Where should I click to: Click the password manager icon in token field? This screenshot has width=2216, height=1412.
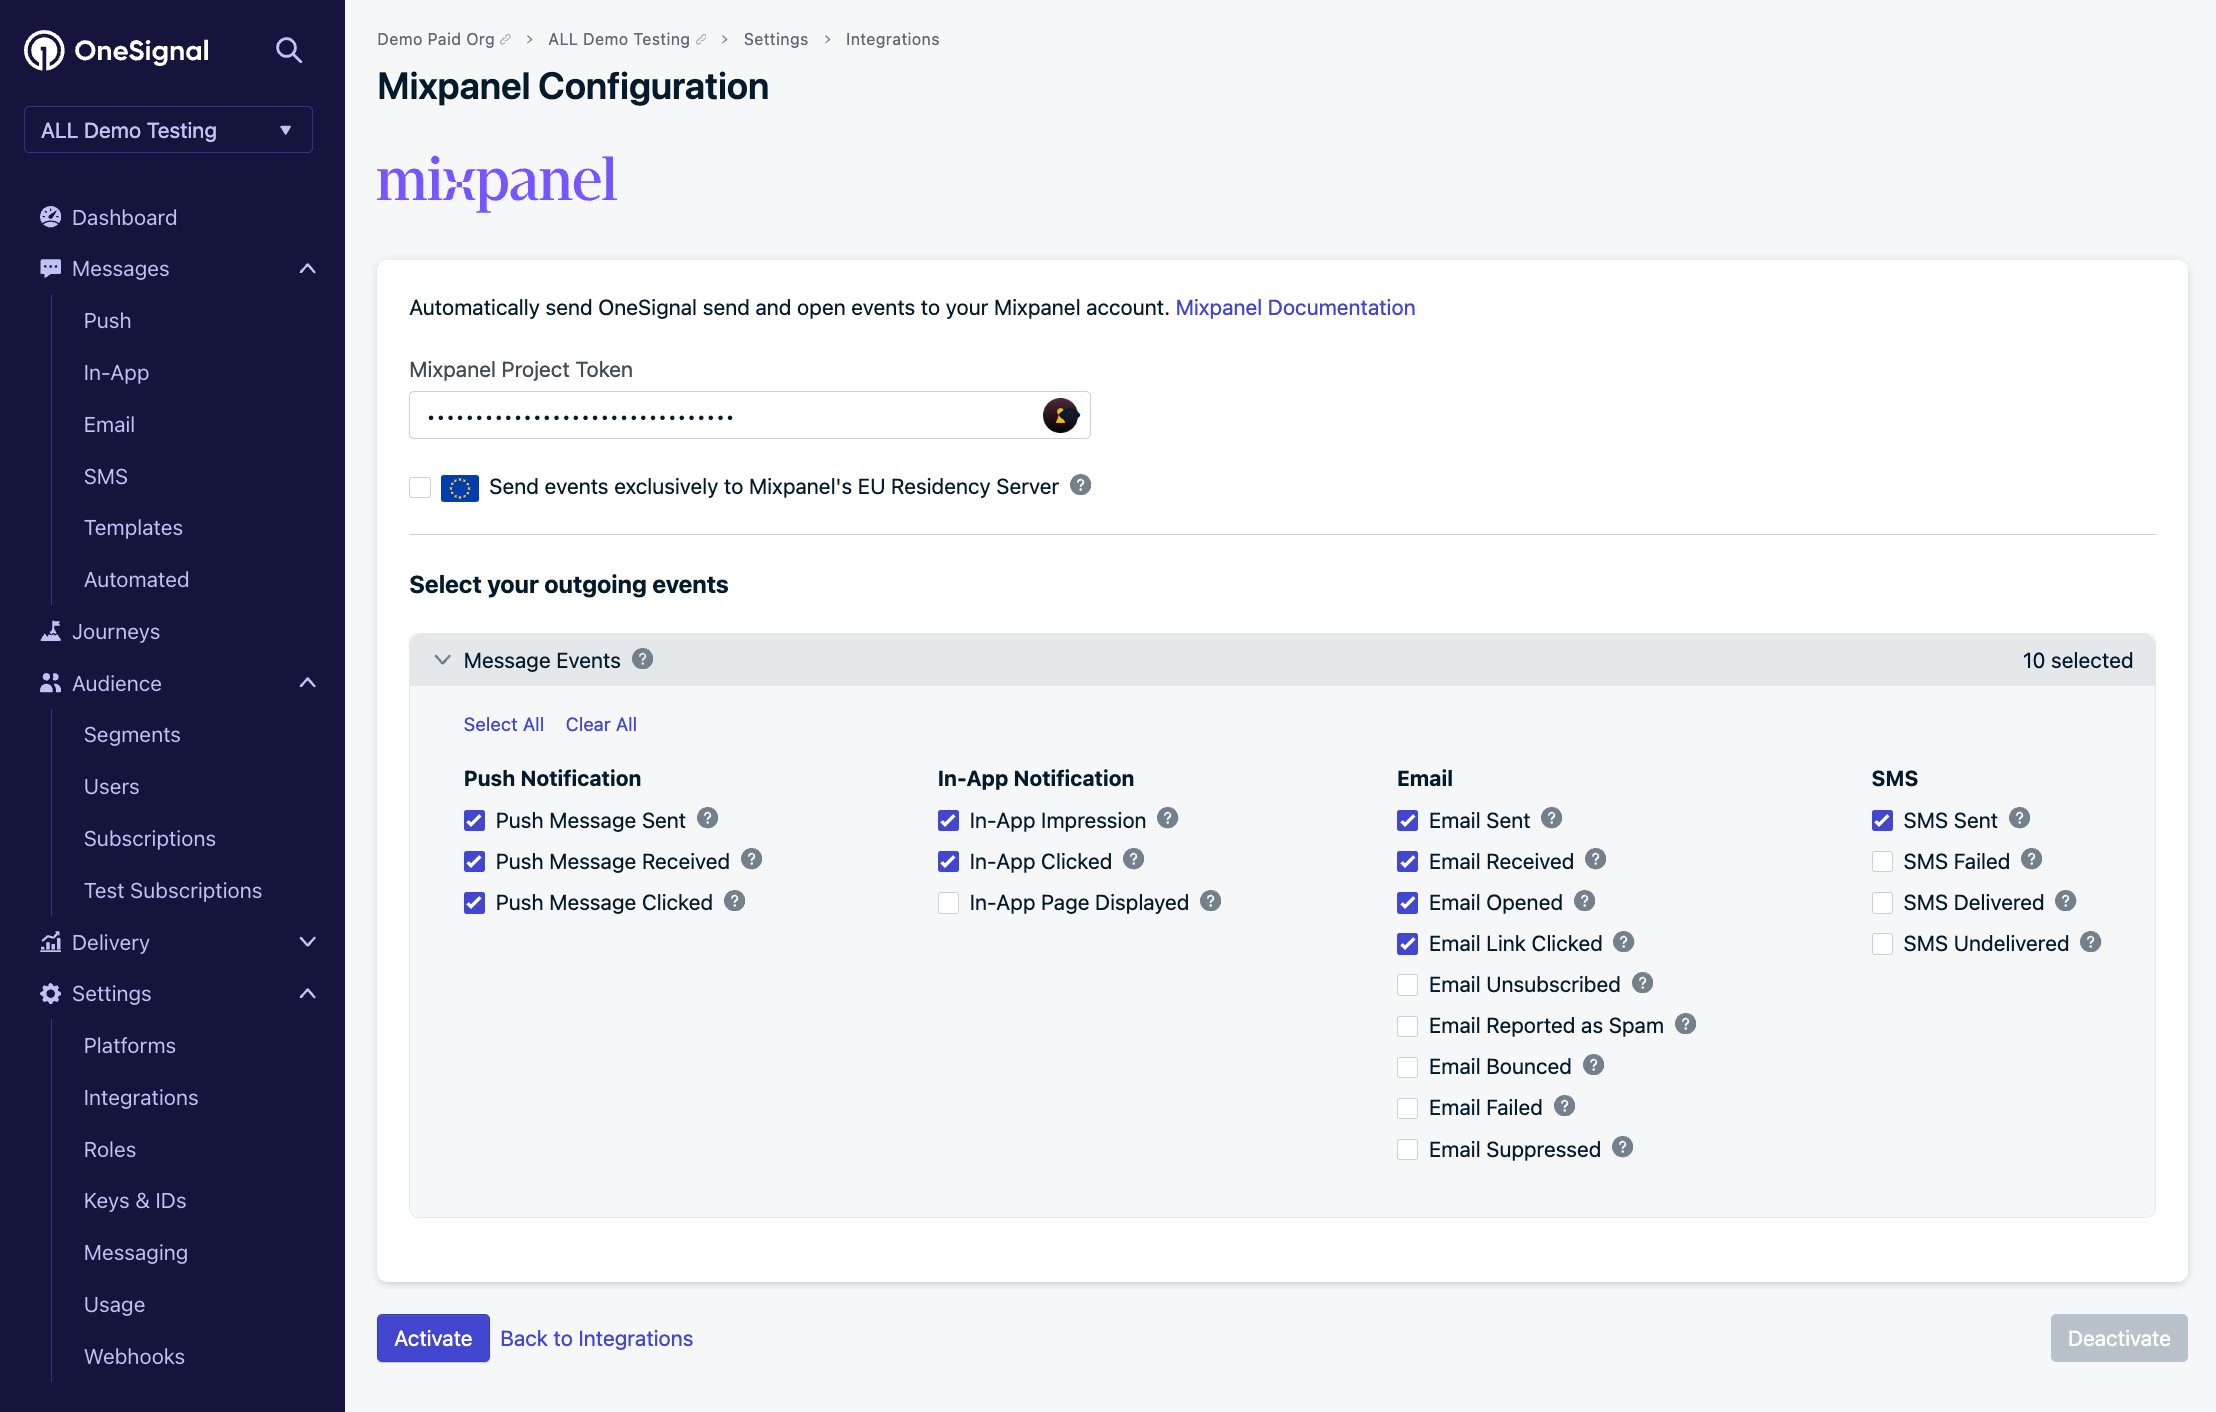click(1060, 415)
